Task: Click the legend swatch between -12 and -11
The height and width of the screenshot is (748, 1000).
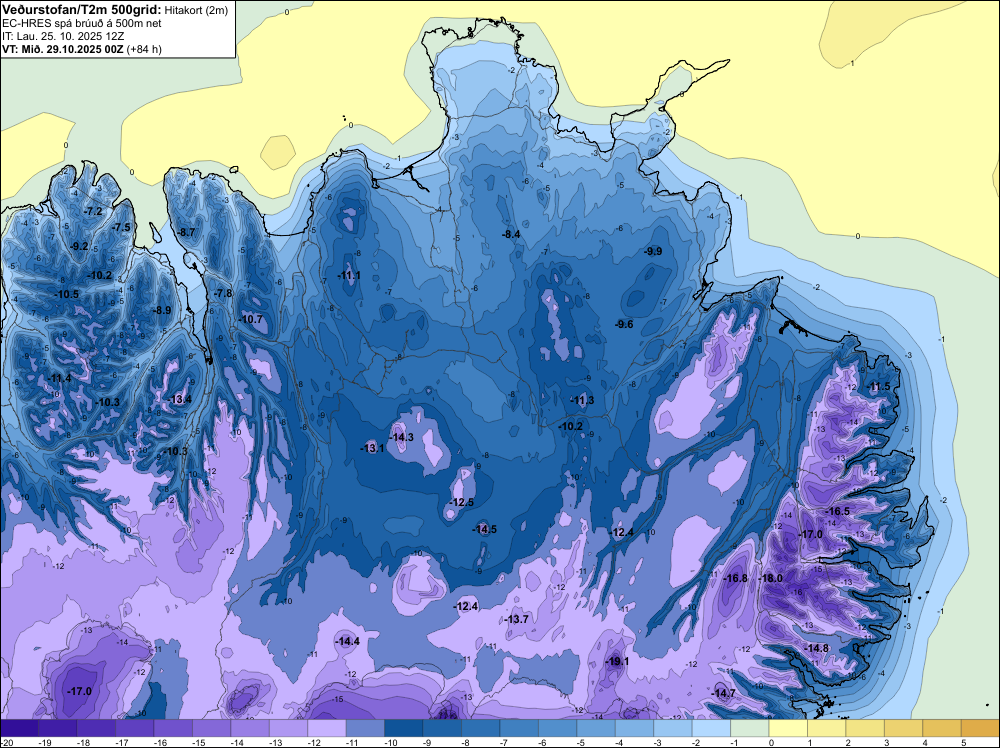Action: pyautogui.click(x=327, y=728)
